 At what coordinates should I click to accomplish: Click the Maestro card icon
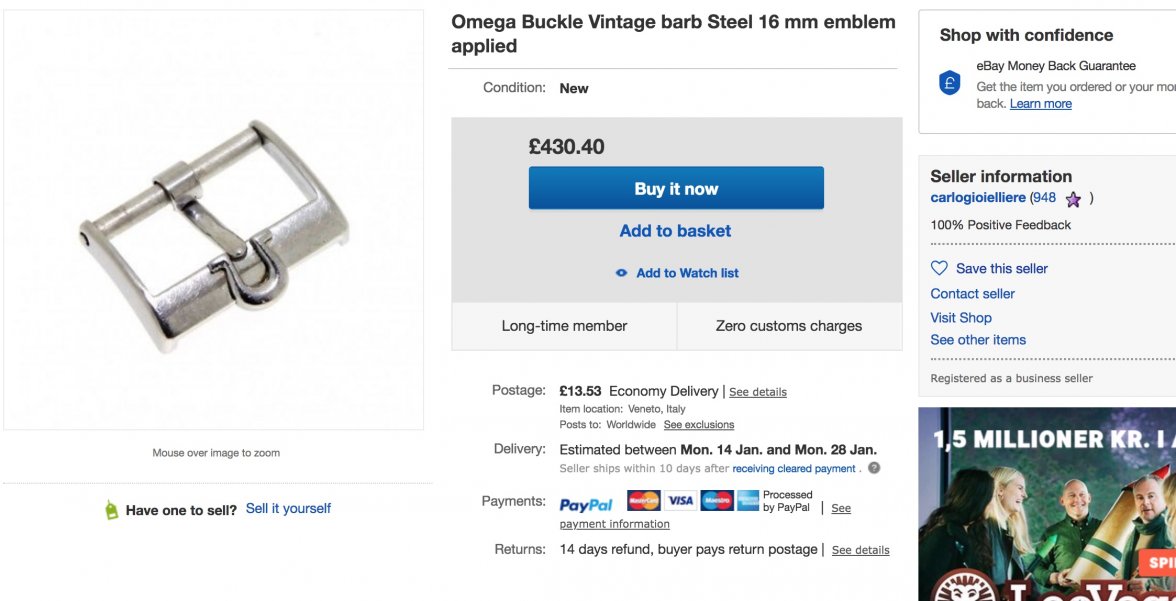pos(717,501)
